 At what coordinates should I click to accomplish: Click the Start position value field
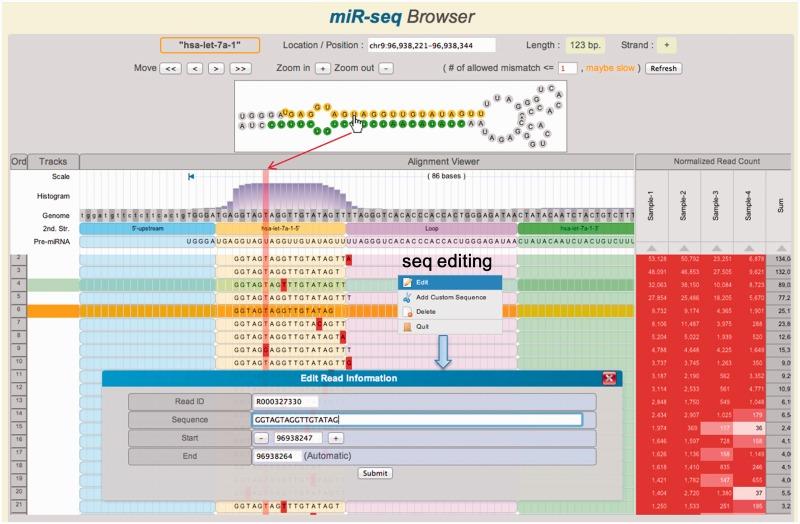(x=298, y=438)
